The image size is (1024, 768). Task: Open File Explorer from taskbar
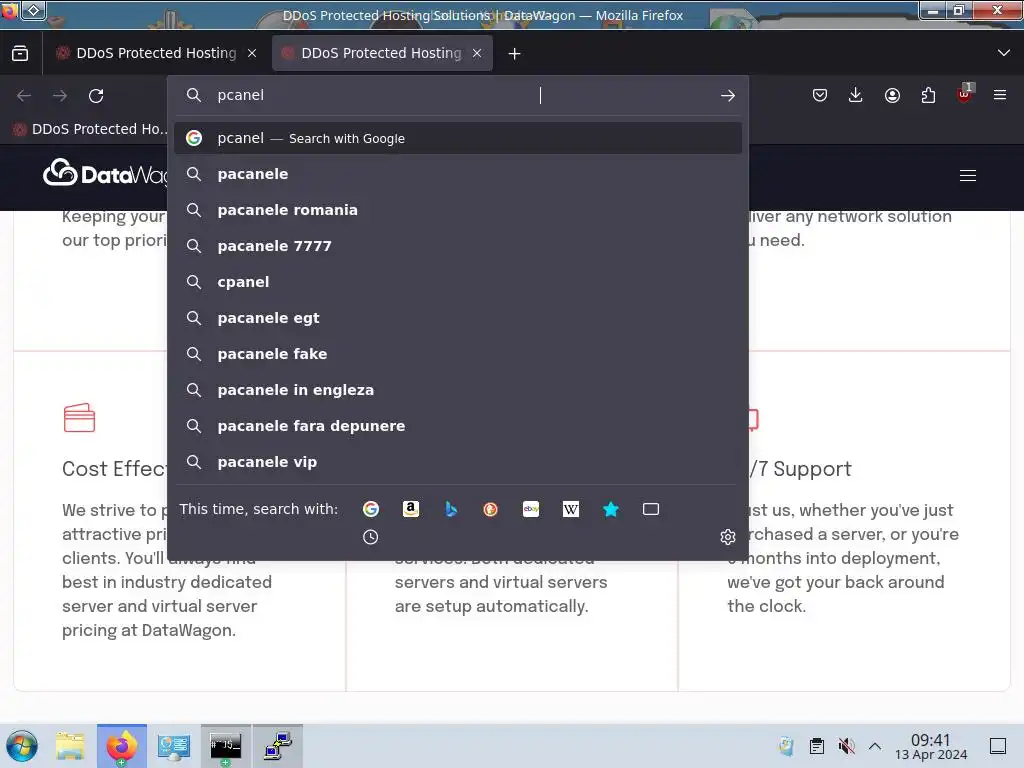(x=70, y=746)
